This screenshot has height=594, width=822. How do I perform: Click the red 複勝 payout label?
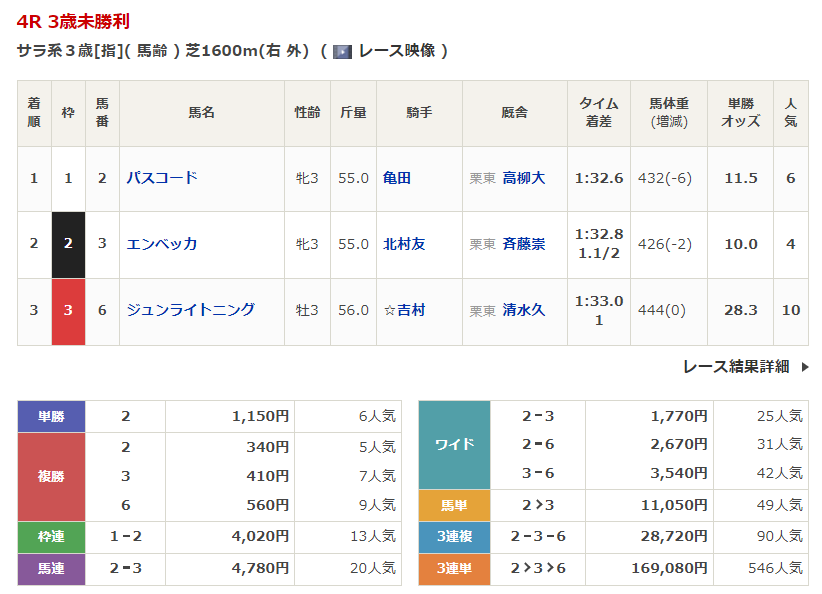52,476
